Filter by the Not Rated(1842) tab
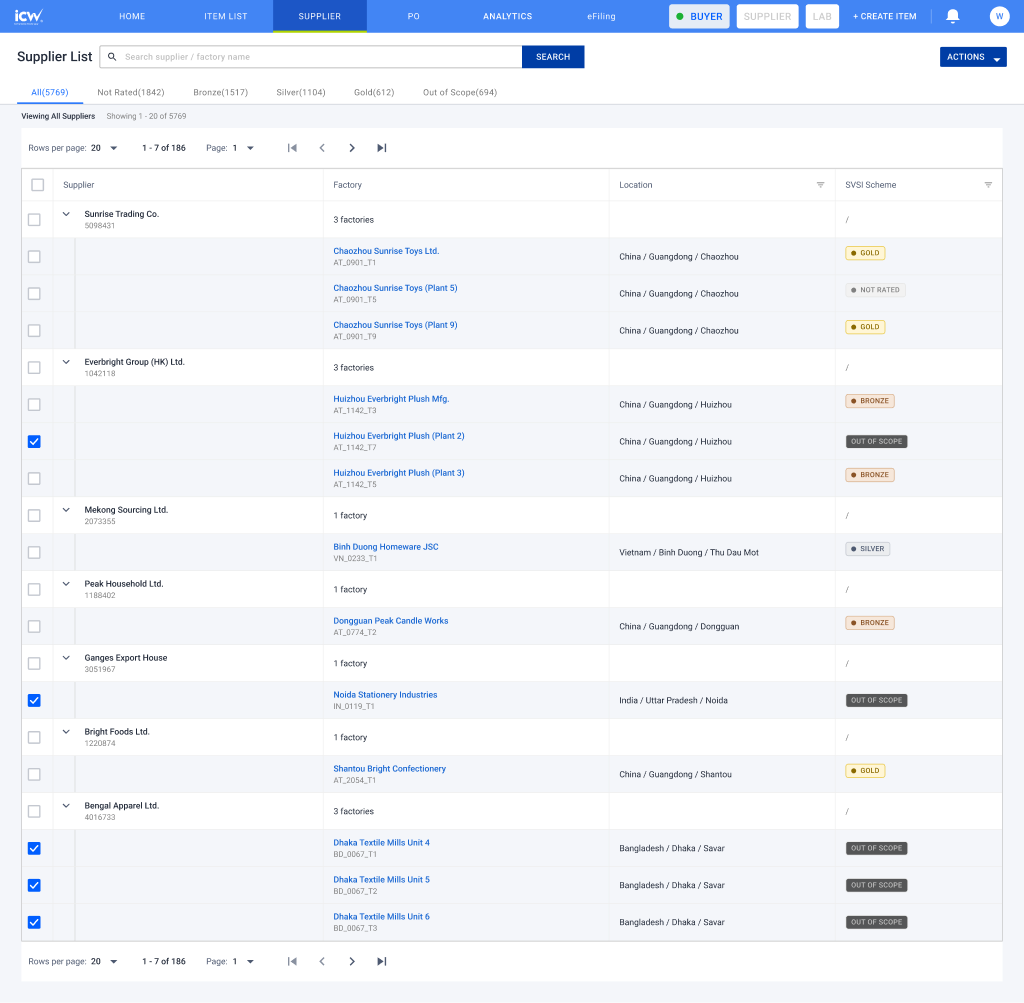Viewport: 1024px width, 1003px height. point(131,92)
